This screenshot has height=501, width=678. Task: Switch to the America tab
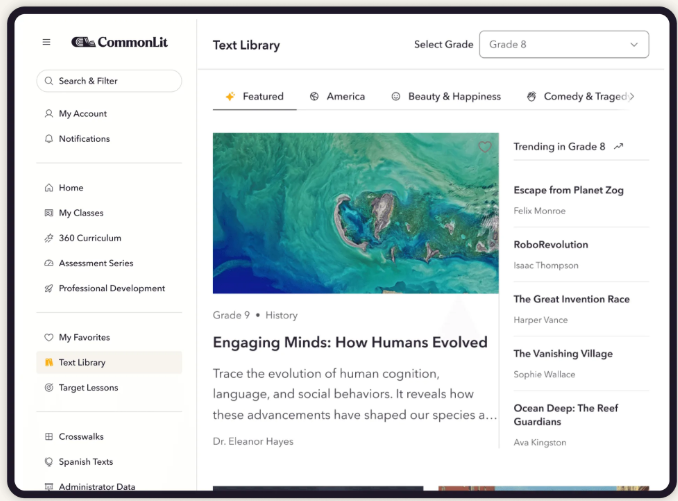(337, 96)
